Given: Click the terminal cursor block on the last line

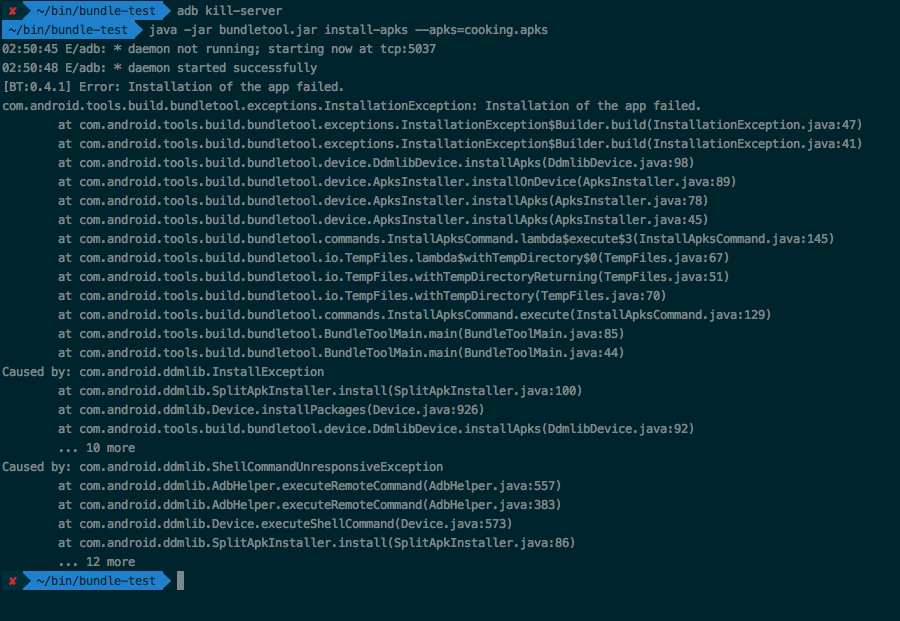Looking at the screenshot, I should click(x=182, y=580).
